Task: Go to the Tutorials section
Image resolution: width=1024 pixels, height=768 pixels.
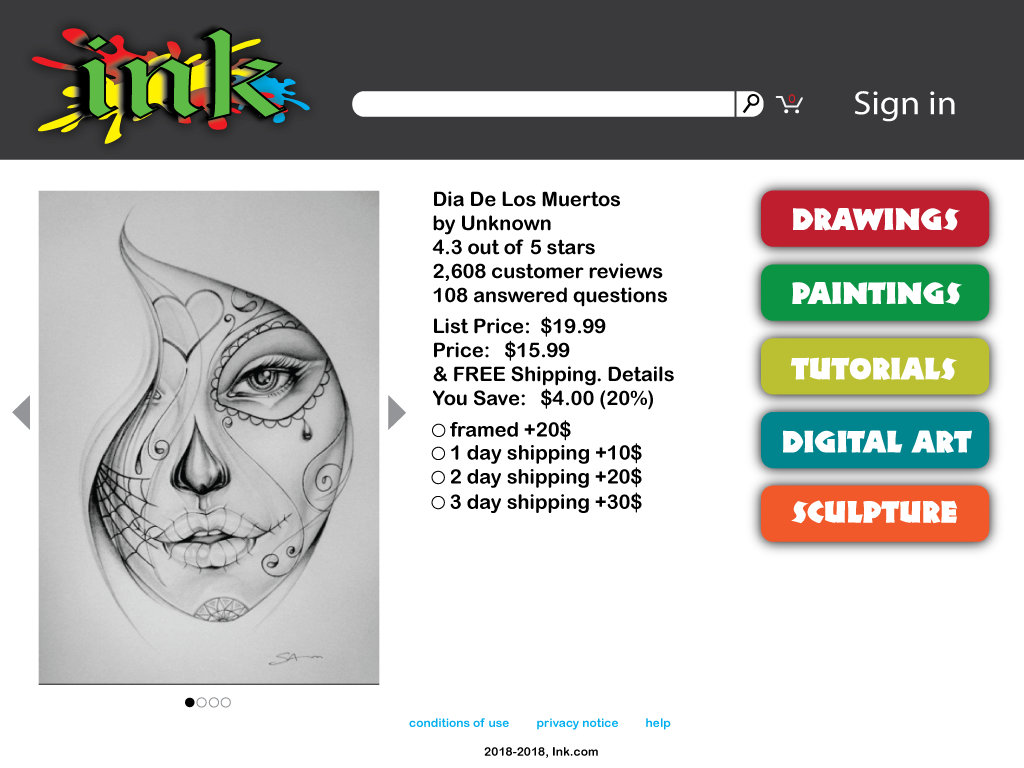Action: tap(874, 366)
